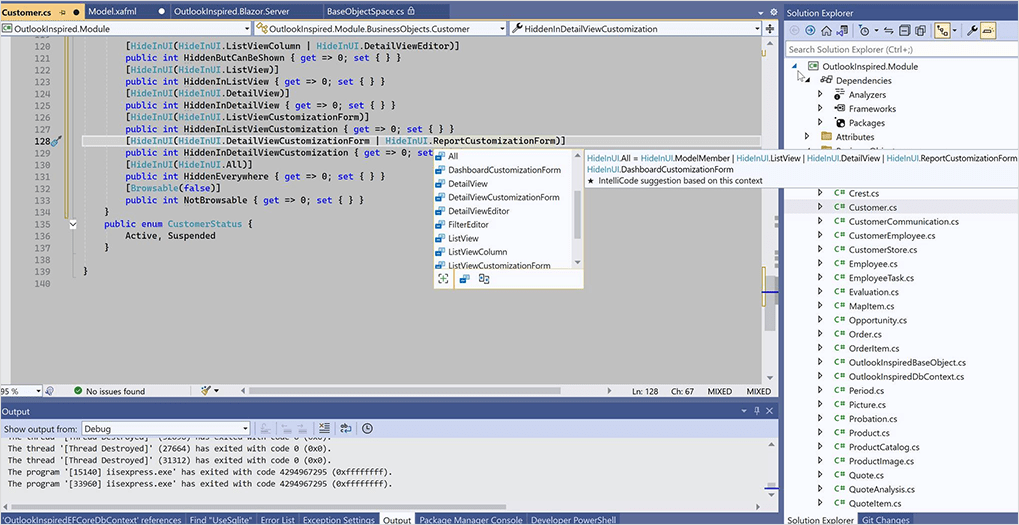The image size is (1019, 525).
Task: Click the screwdriver quick actions icon at line 128
Action: point(57,142)
